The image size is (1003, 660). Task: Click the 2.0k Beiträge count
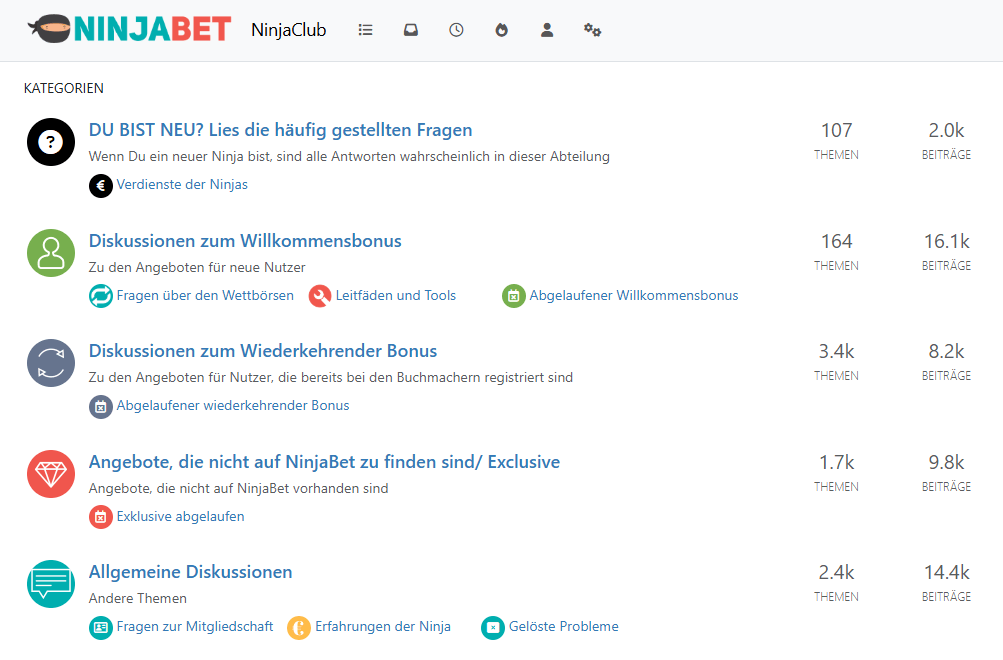[946, 130]
